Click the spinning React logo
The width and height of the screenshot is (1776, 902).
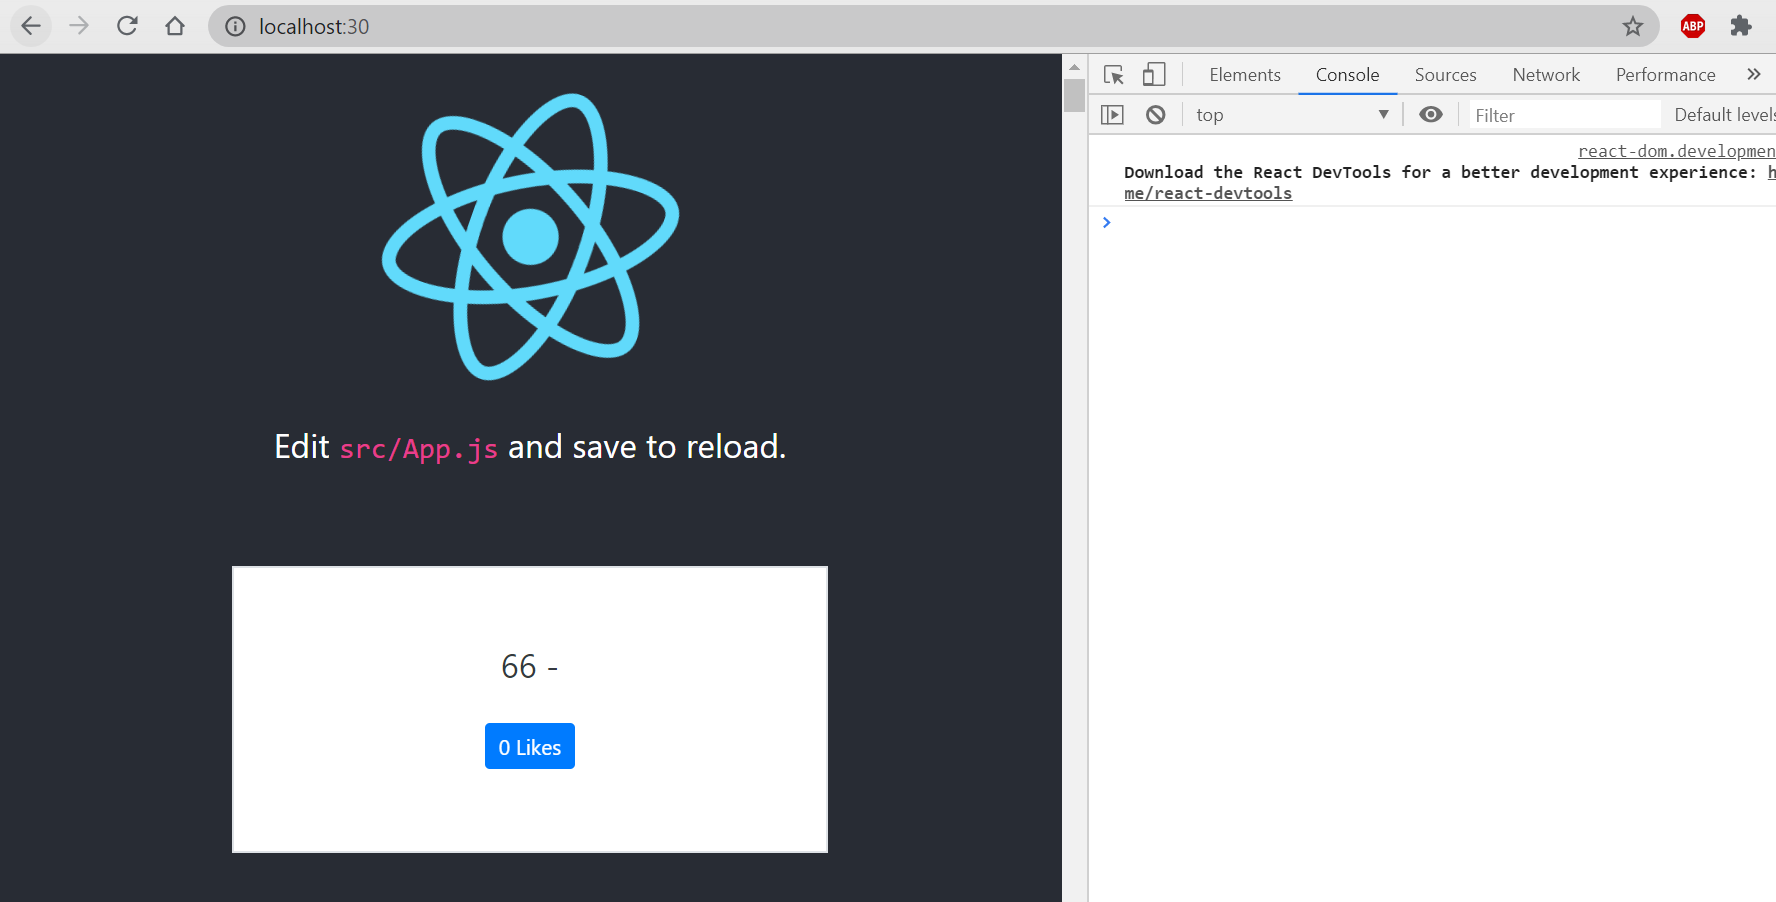coord(530,237)
